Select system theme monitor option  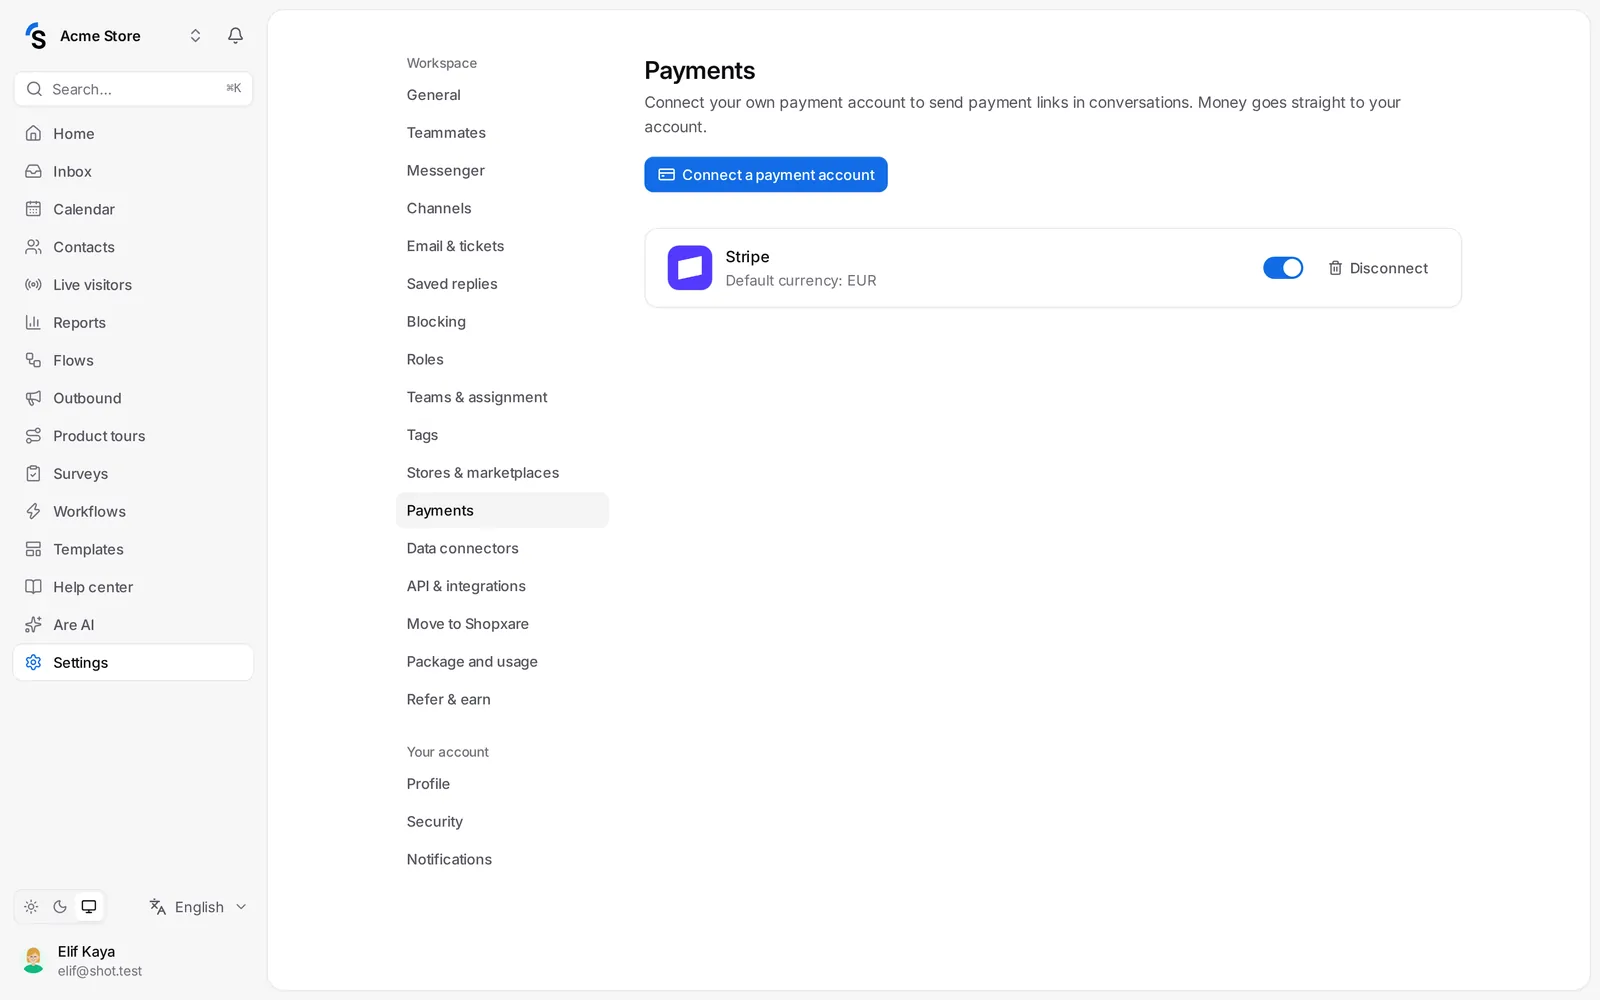click(89, 907)
